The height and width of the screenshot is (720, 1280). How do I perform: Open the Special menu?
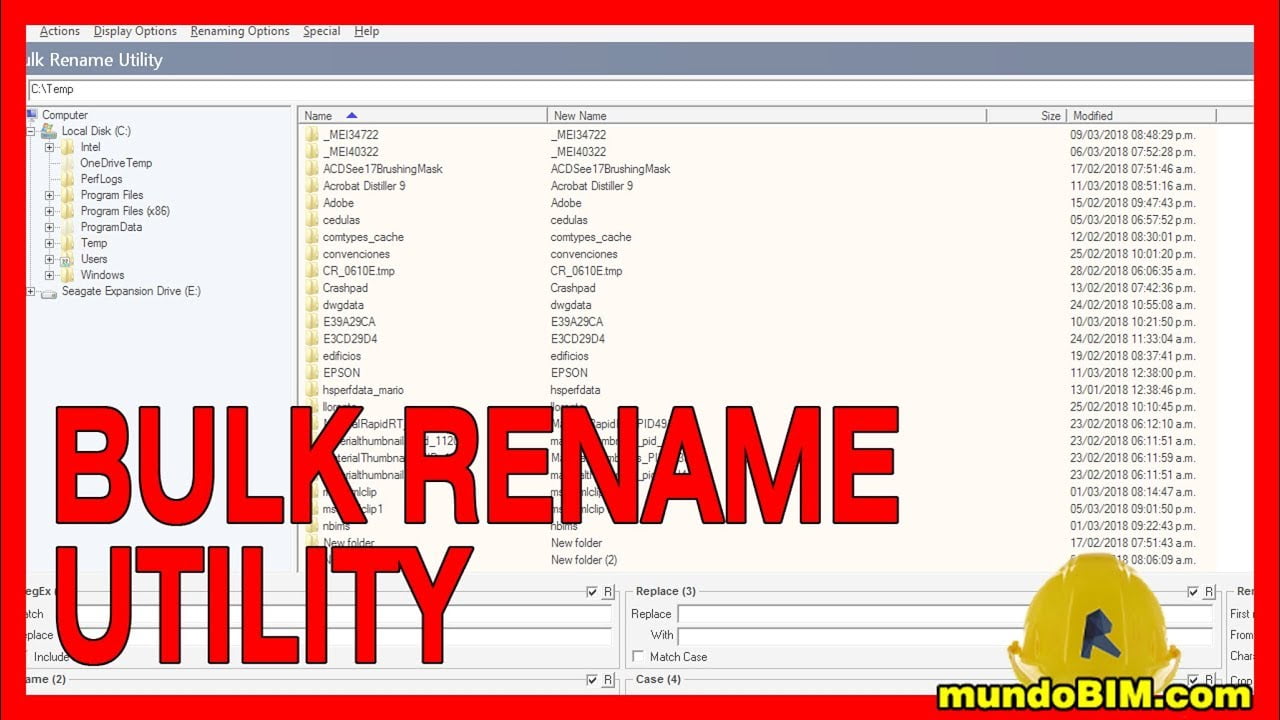tap(322, 31)
